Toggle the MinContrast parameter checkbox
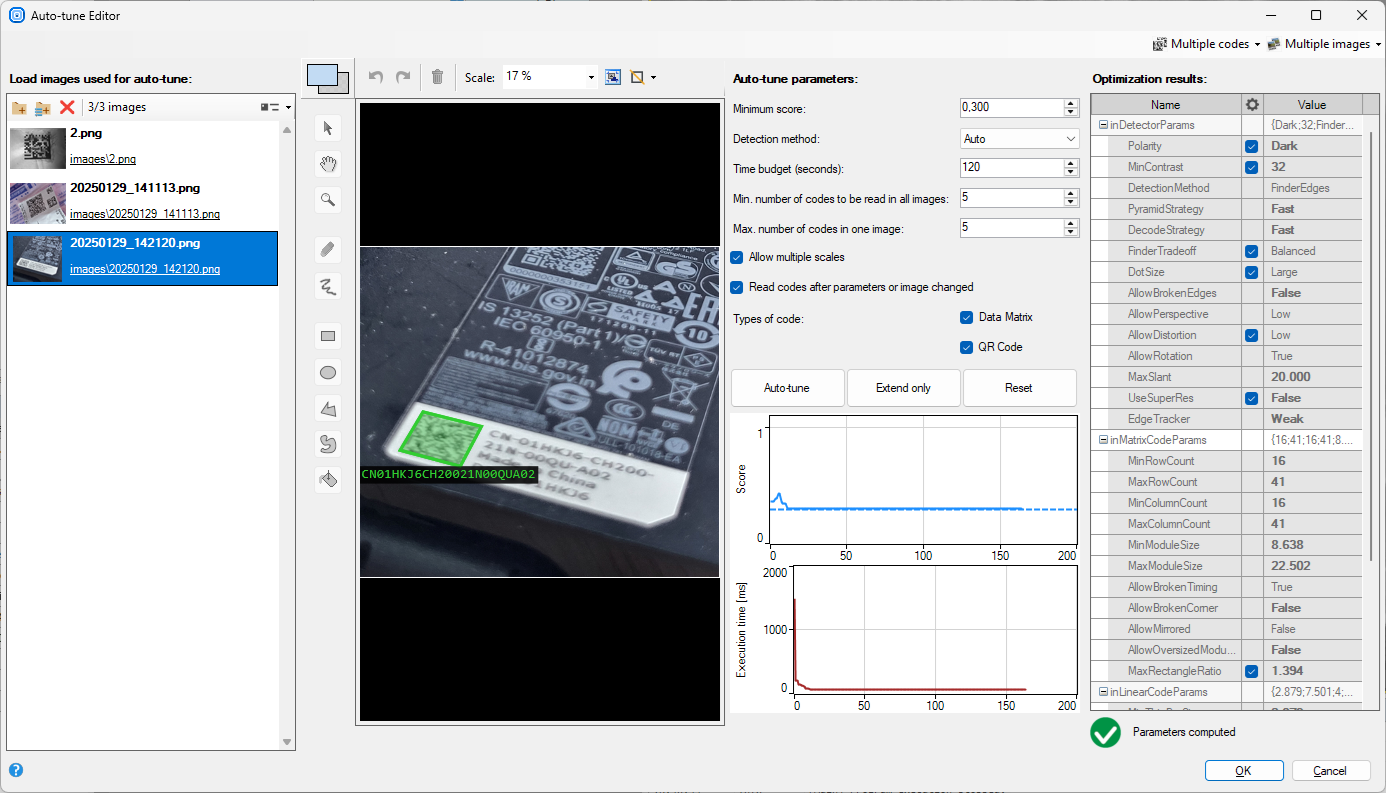Viewport: 1386px width, 793px height. pos(1252,167)
